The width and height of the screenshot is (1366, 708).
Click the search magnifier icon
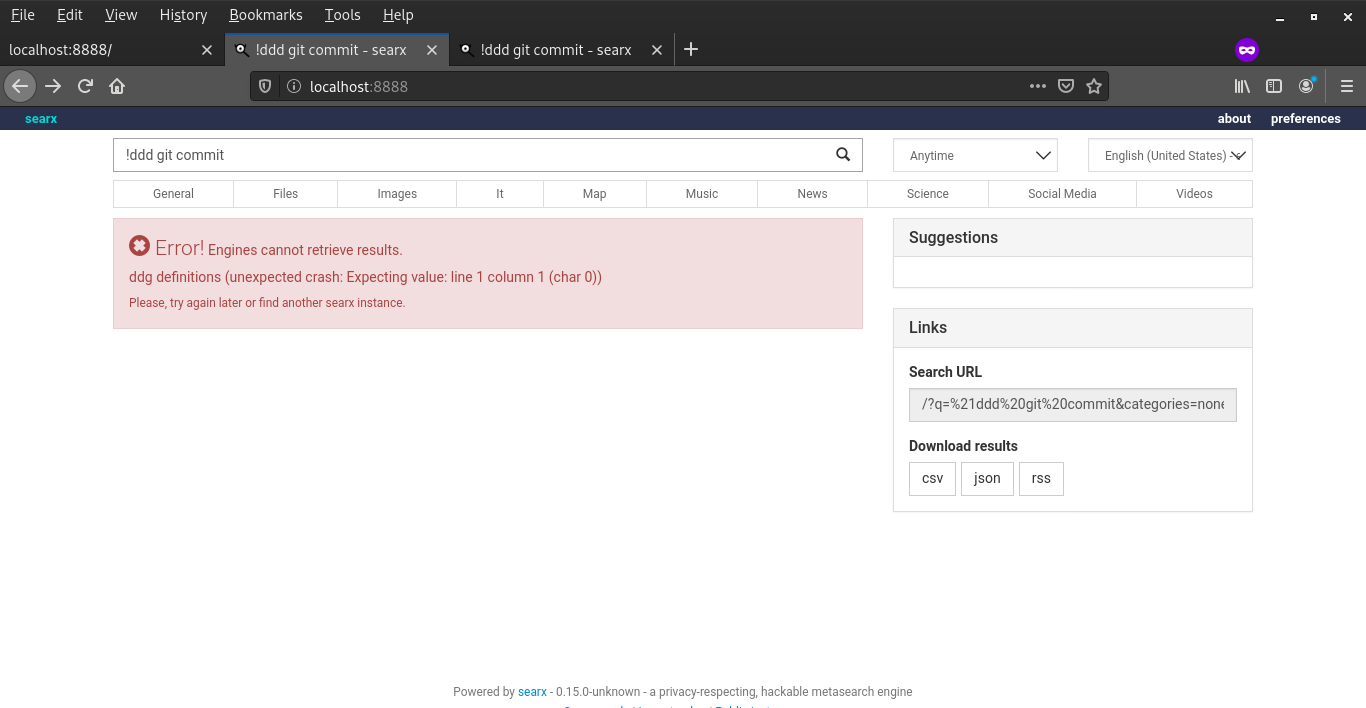pyautogui.click(x=842, y=155)
